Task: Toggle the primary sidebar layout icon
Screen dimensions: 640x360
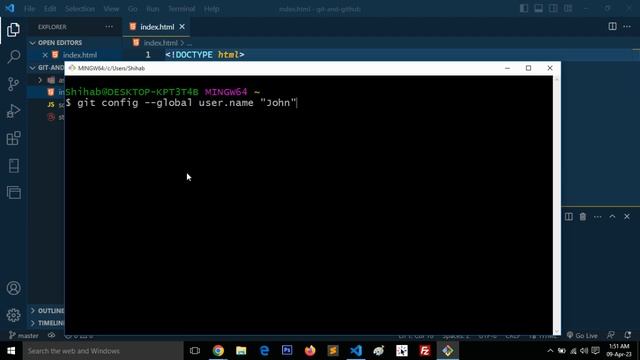Action: click(x=524, y=9)
